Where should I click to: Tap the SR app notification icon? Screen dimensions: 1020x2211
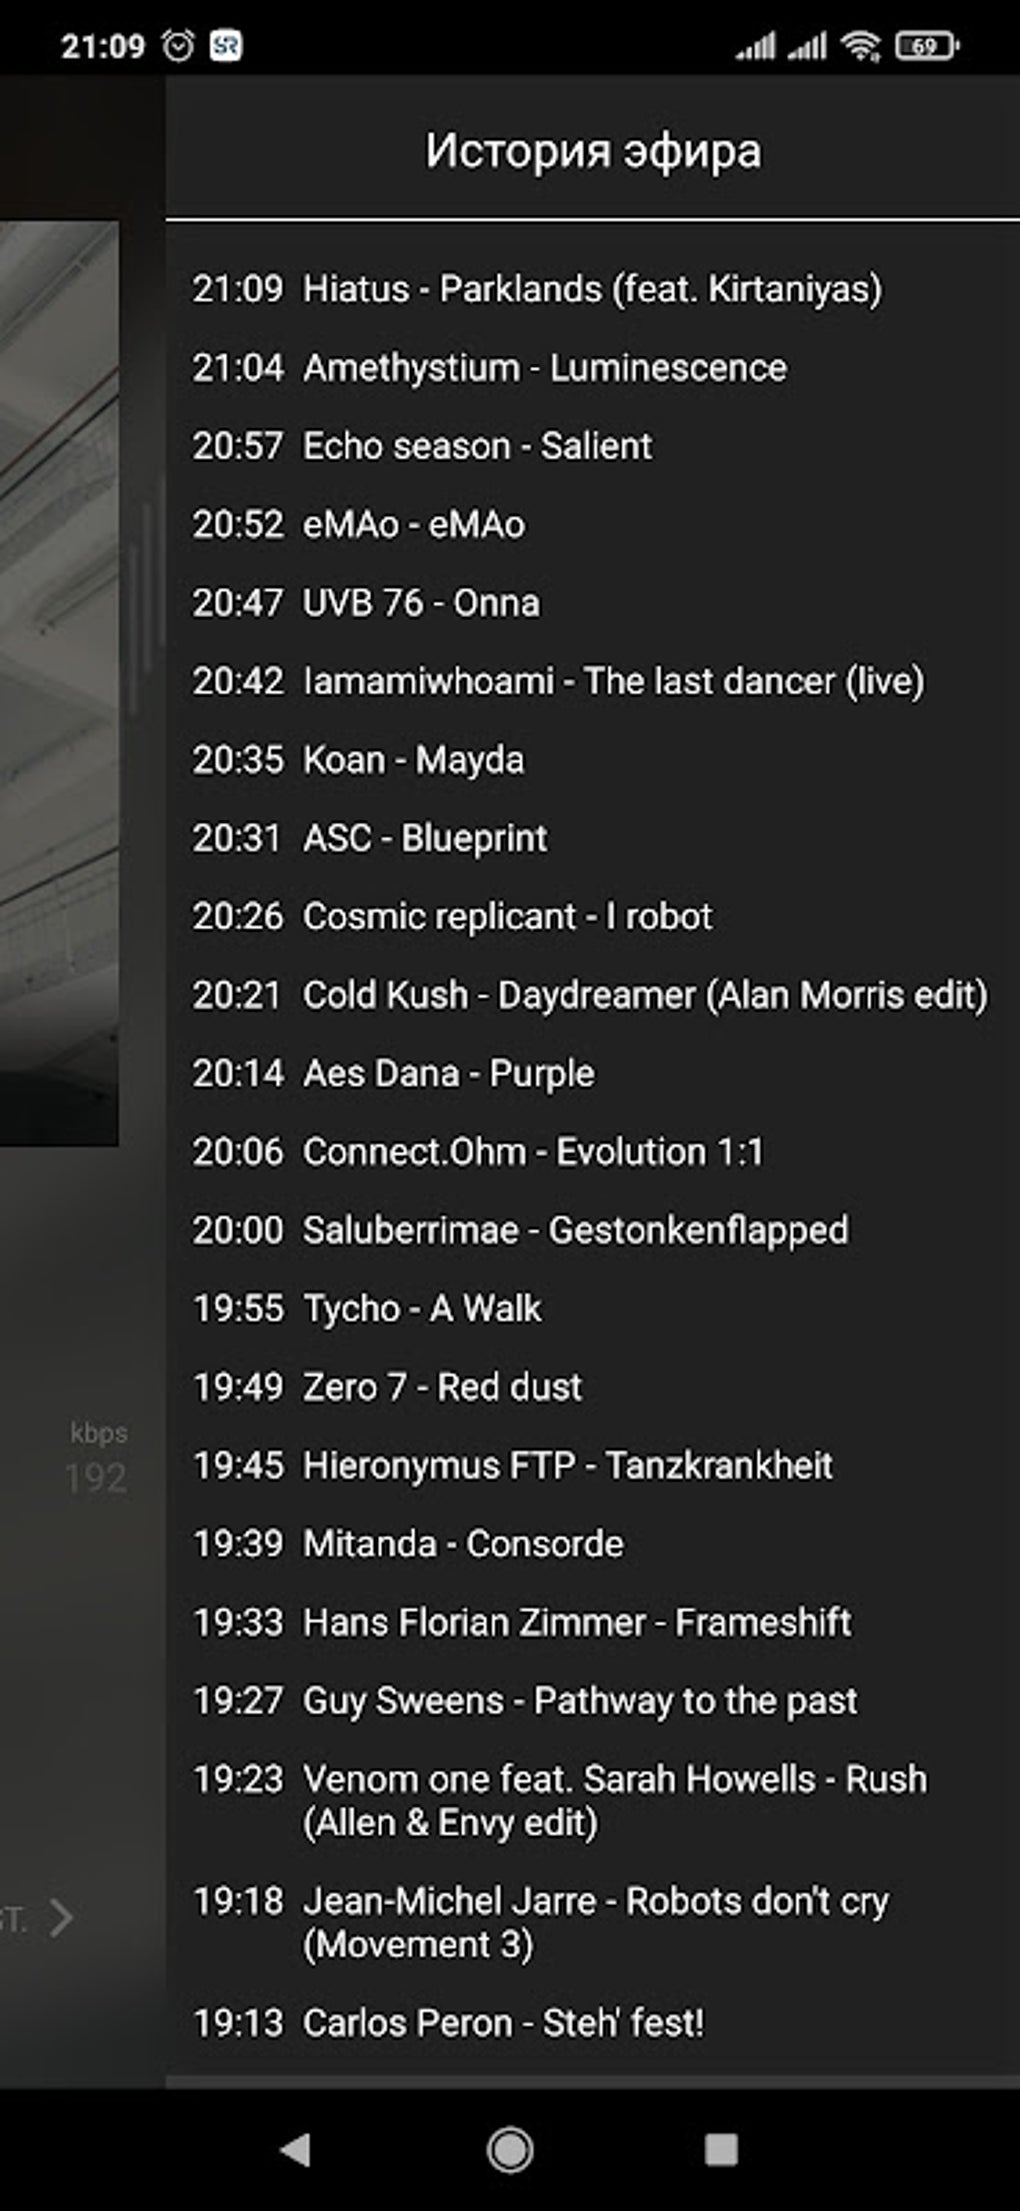tap(226, 45)
